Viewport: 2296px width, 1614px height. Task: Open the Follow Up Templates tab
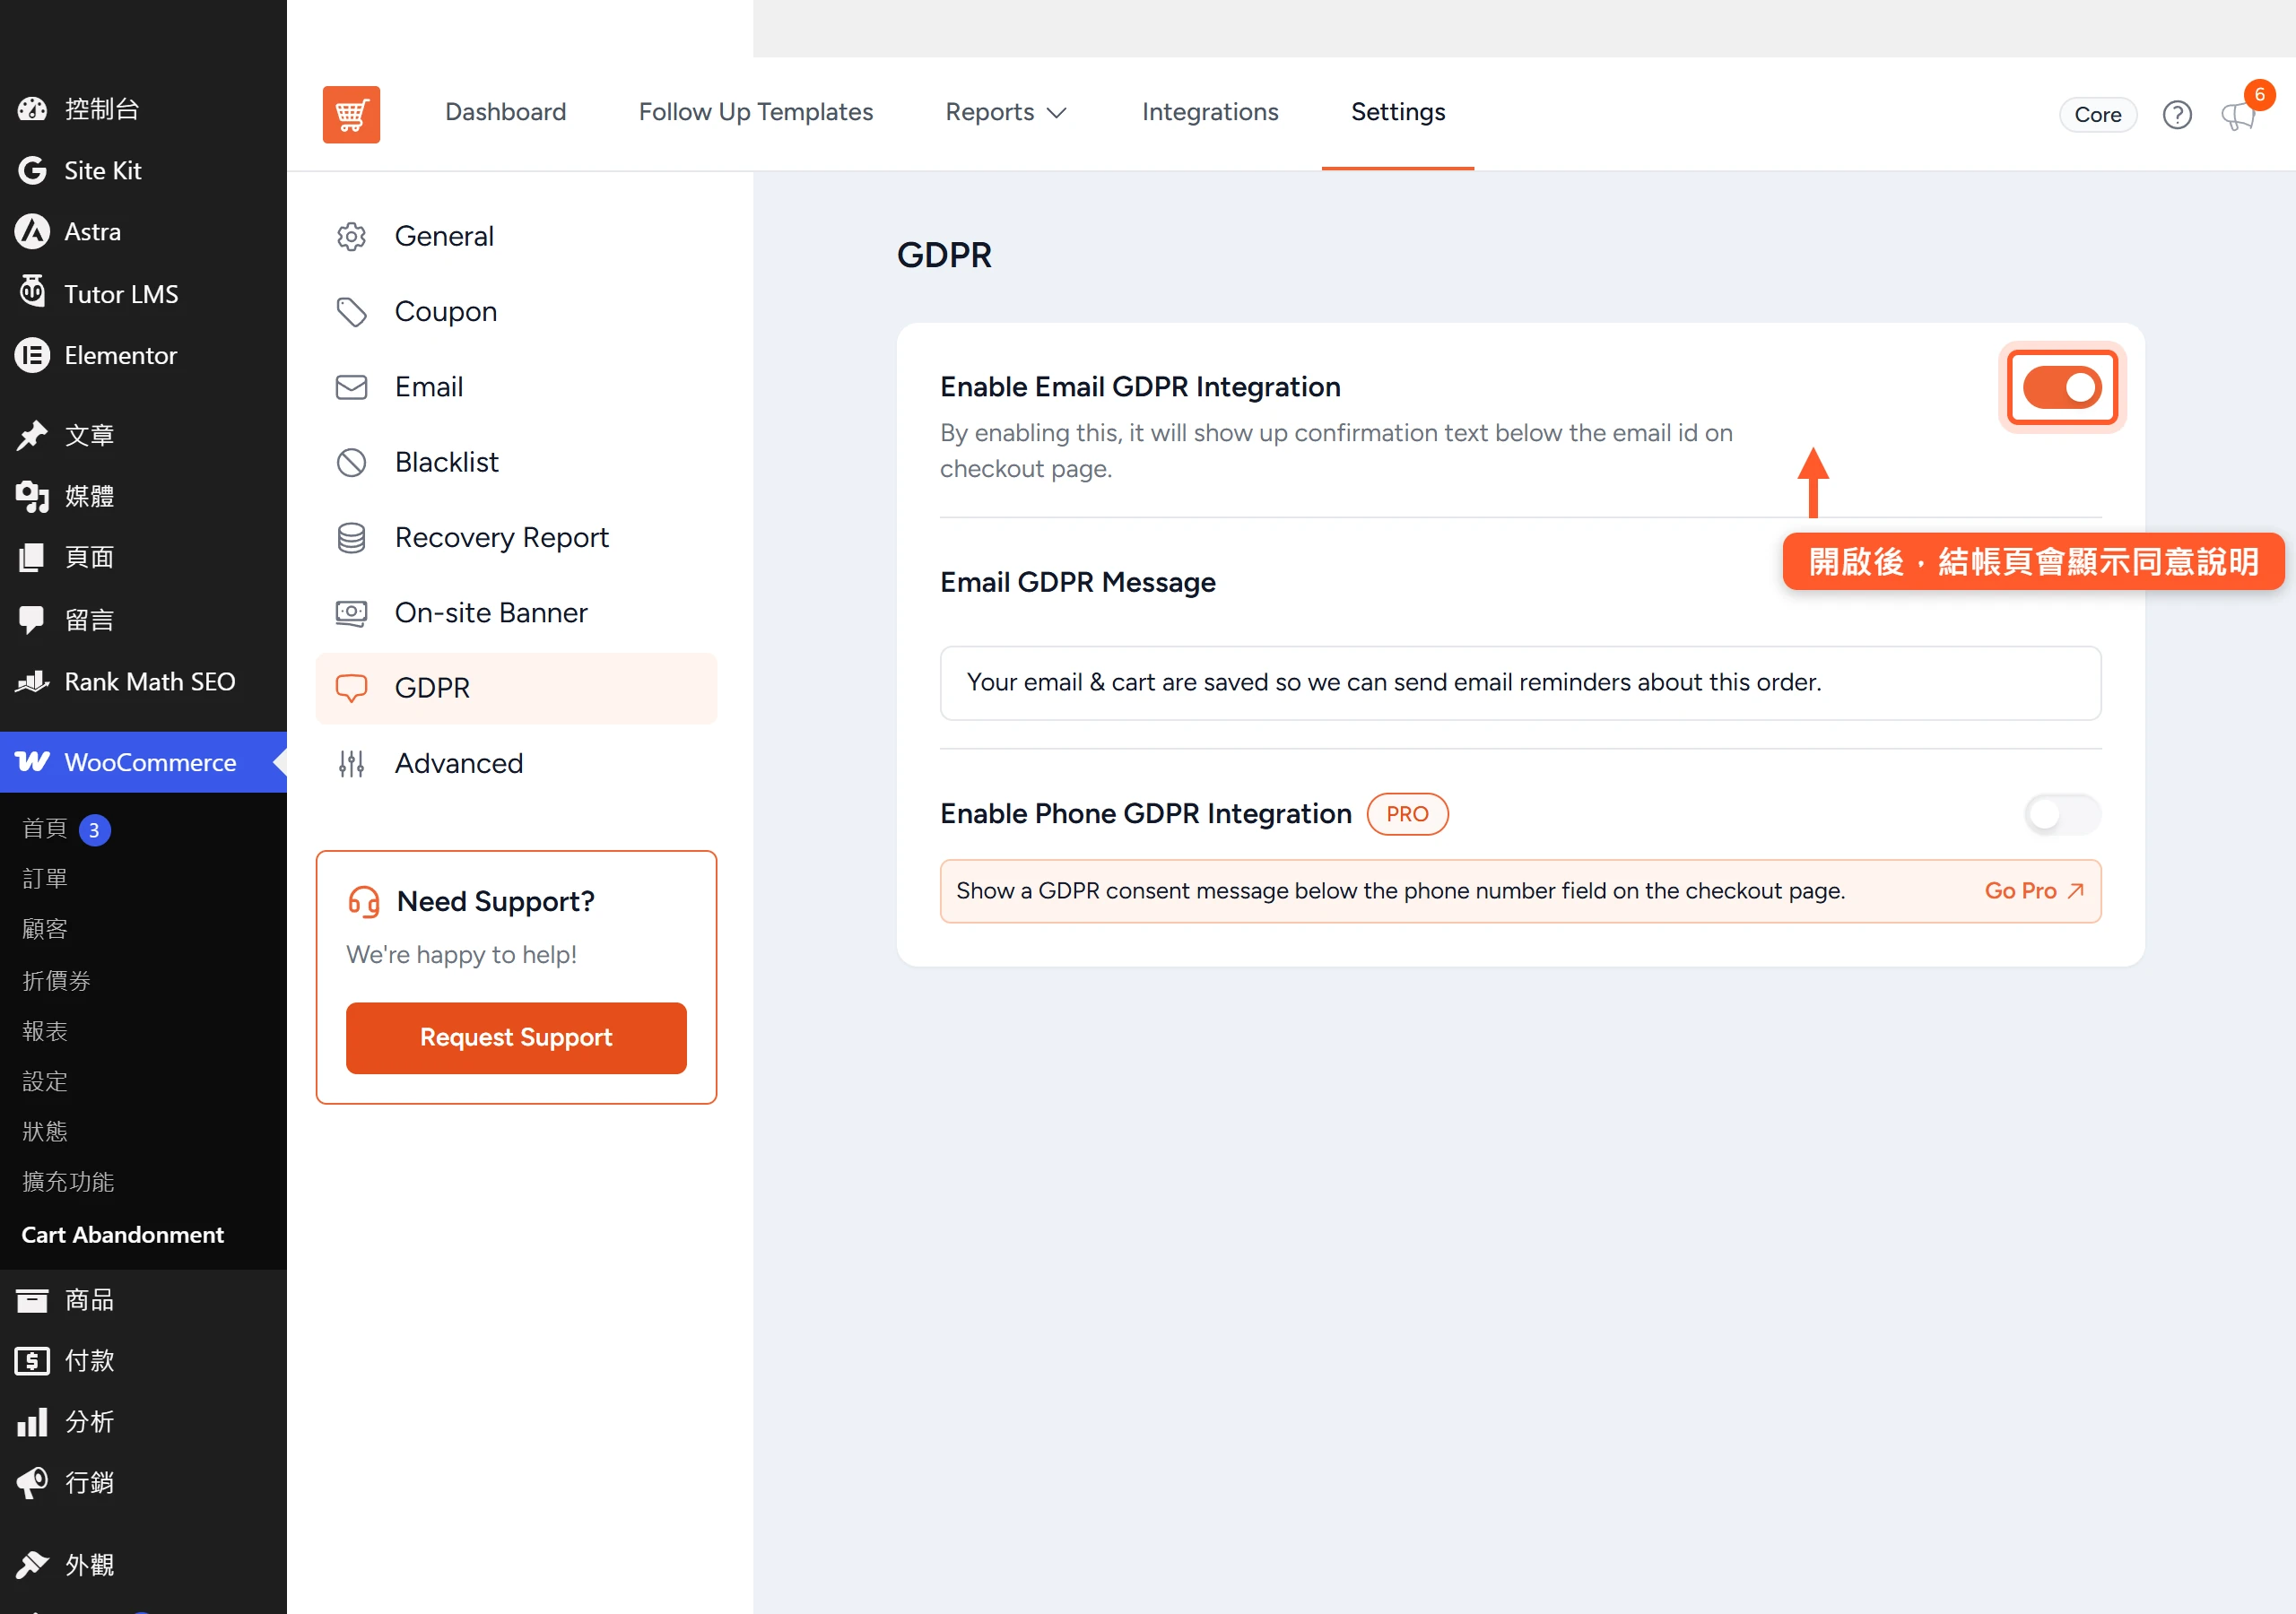756,112
